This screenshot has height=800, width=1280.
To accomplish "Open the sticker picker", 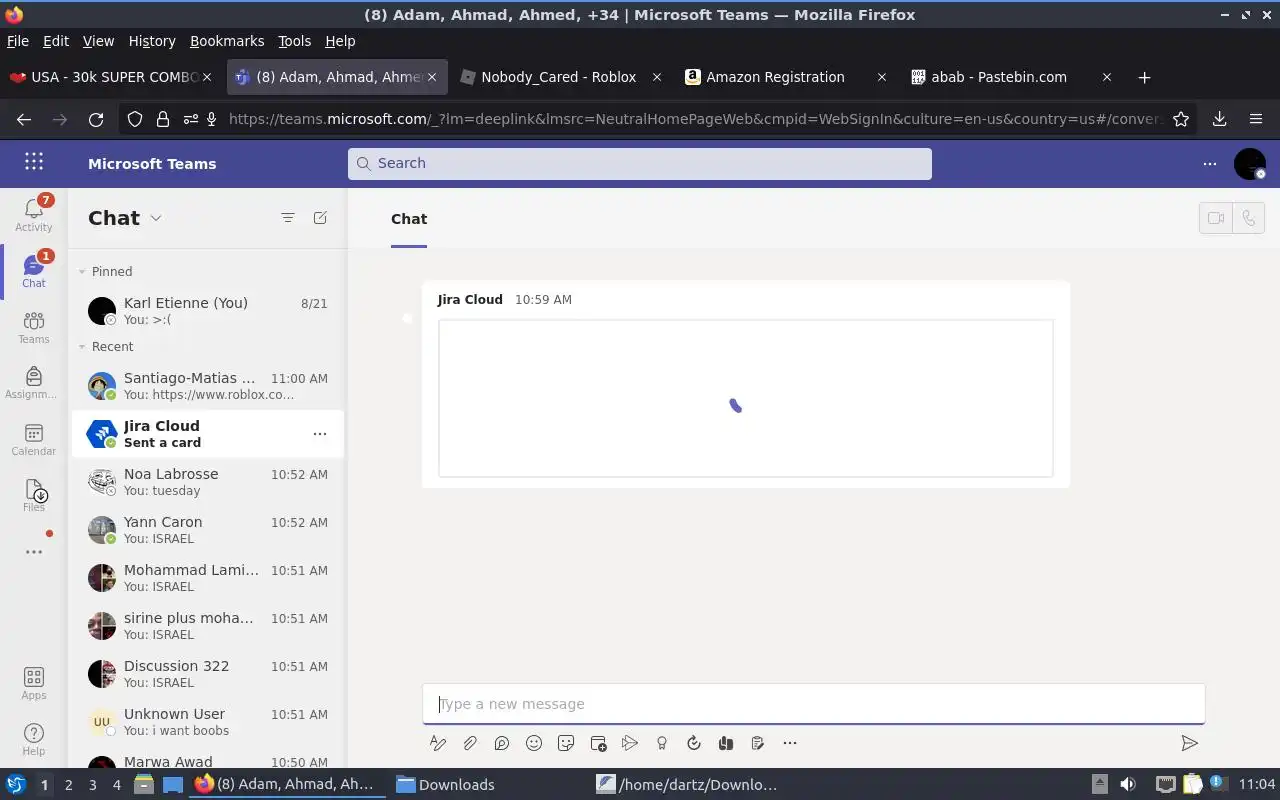I will 566,743.
